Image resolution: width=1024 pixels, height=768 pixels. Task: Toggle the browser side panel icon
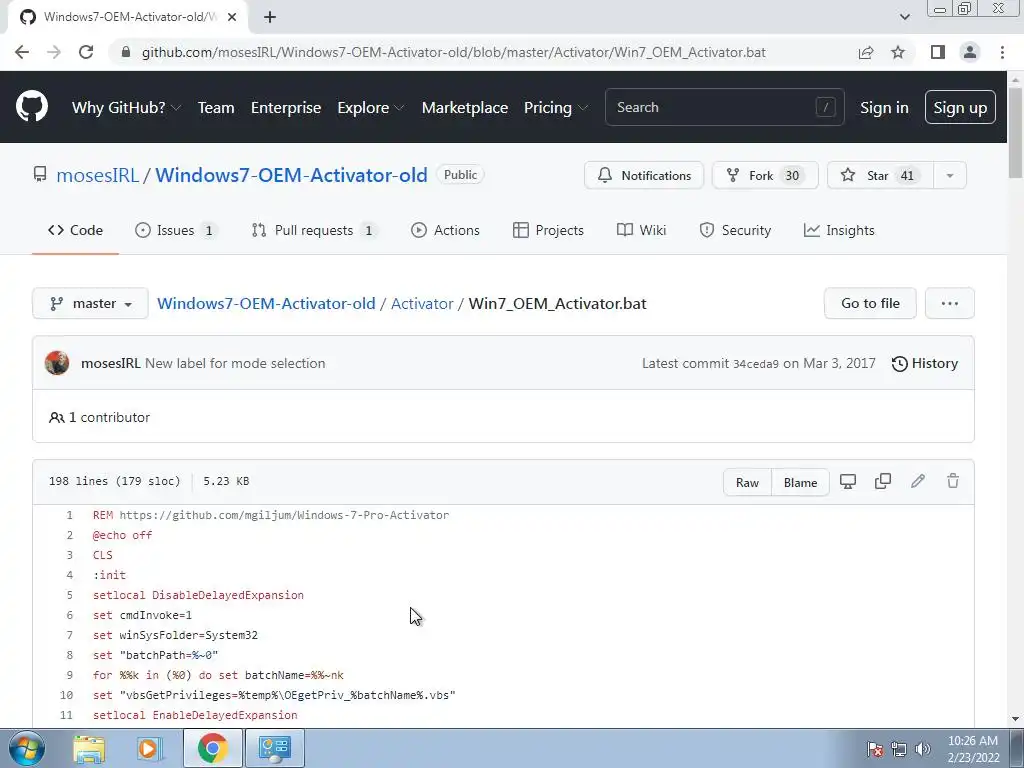tap(938, 52)
